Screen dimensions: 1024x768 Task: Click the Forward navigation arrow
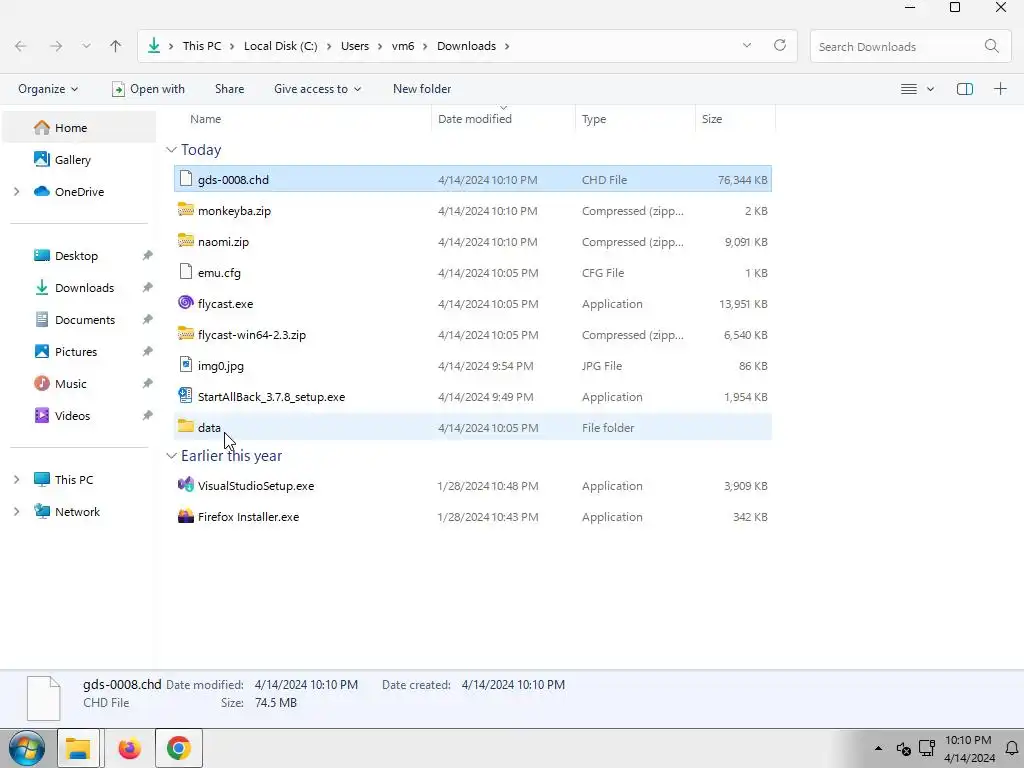(56, 46)
